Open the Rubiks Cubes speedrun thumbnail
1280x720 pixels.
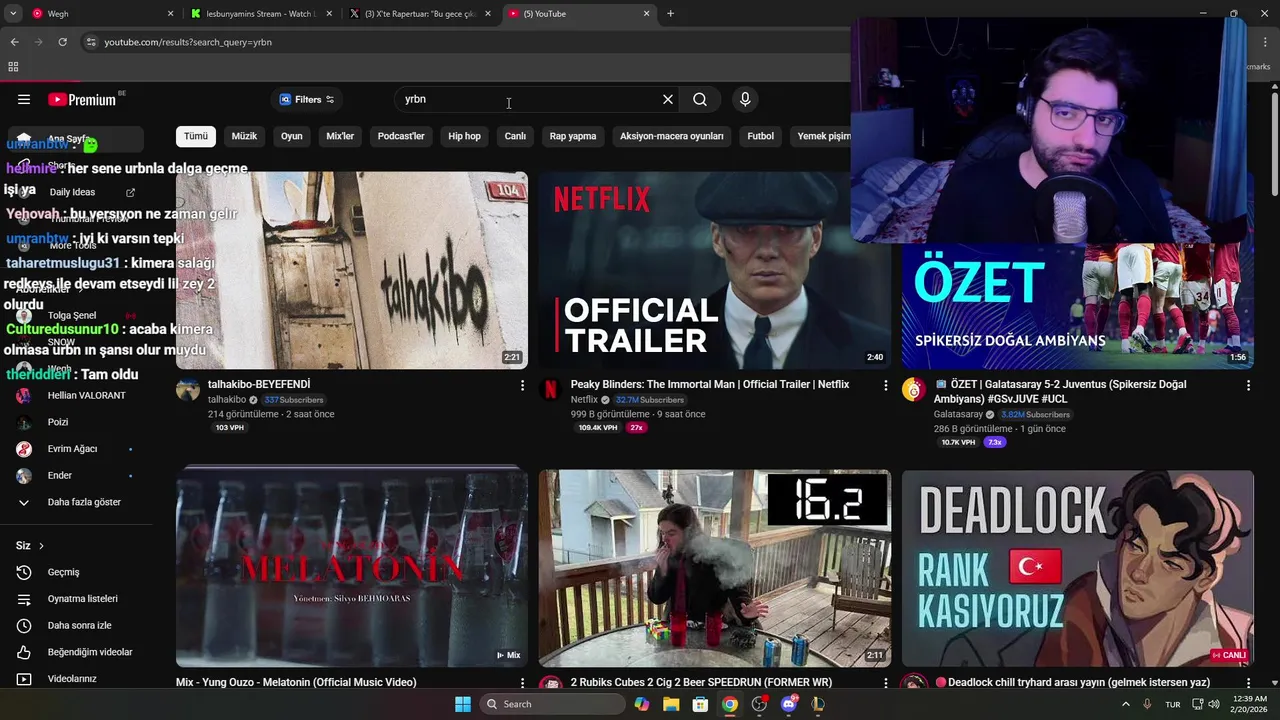coord(714,568)
